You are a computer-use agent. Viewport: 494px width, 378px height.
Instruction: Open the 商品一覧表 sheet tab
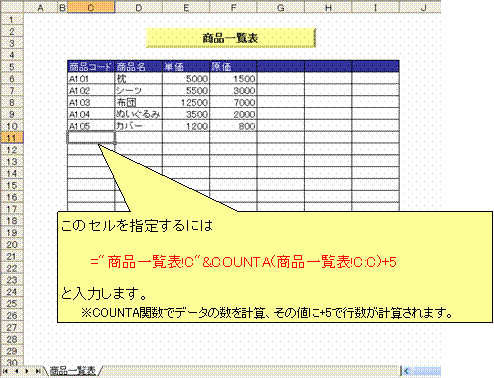point(72,371)
